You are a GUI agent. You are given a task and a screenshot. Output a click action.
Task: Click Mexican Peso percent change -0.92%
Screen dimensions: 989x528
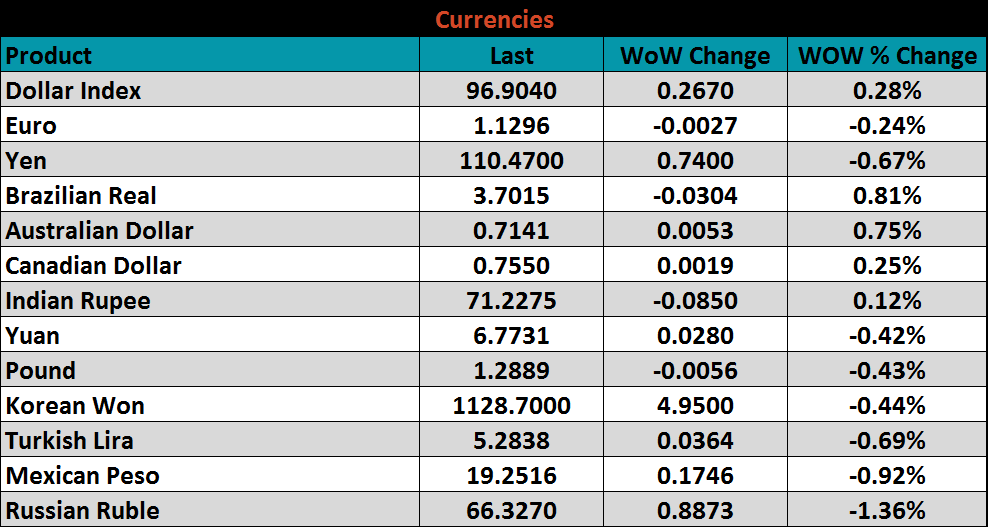(887, 476)
